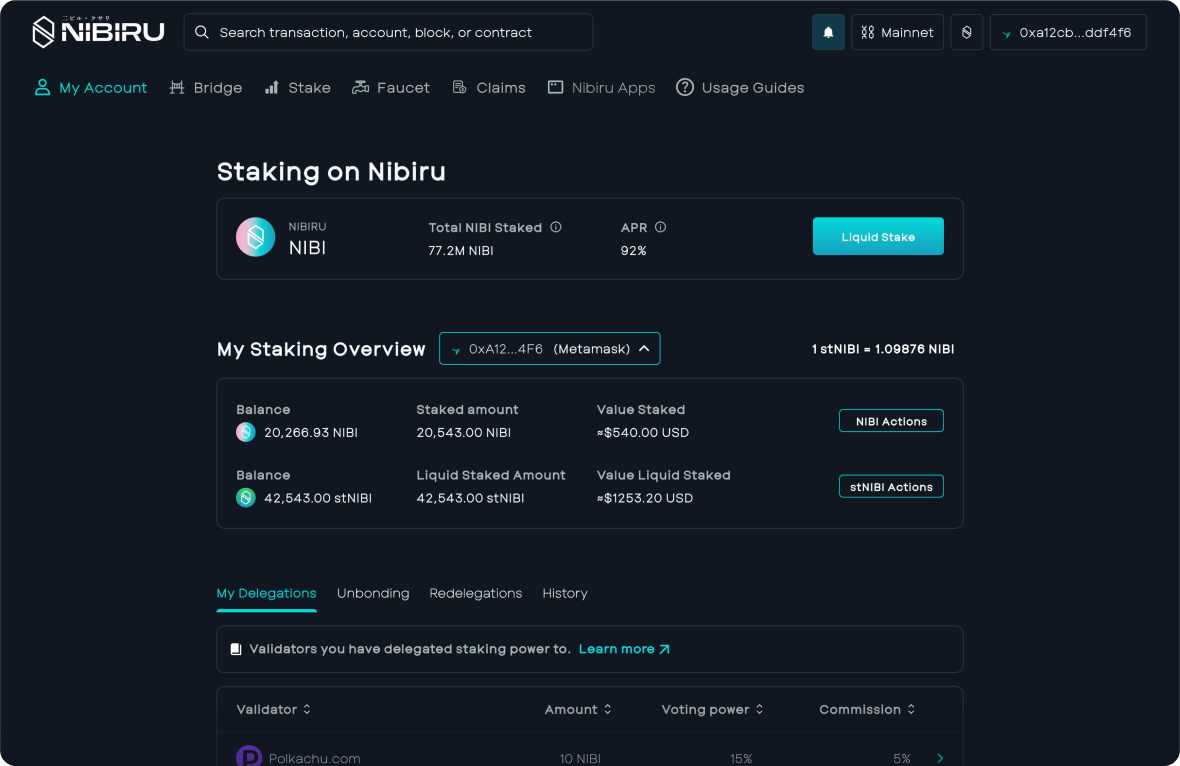Select the My Delegations tab
The width and height of the screenshot is (1180, 766).
pos(266,593)
